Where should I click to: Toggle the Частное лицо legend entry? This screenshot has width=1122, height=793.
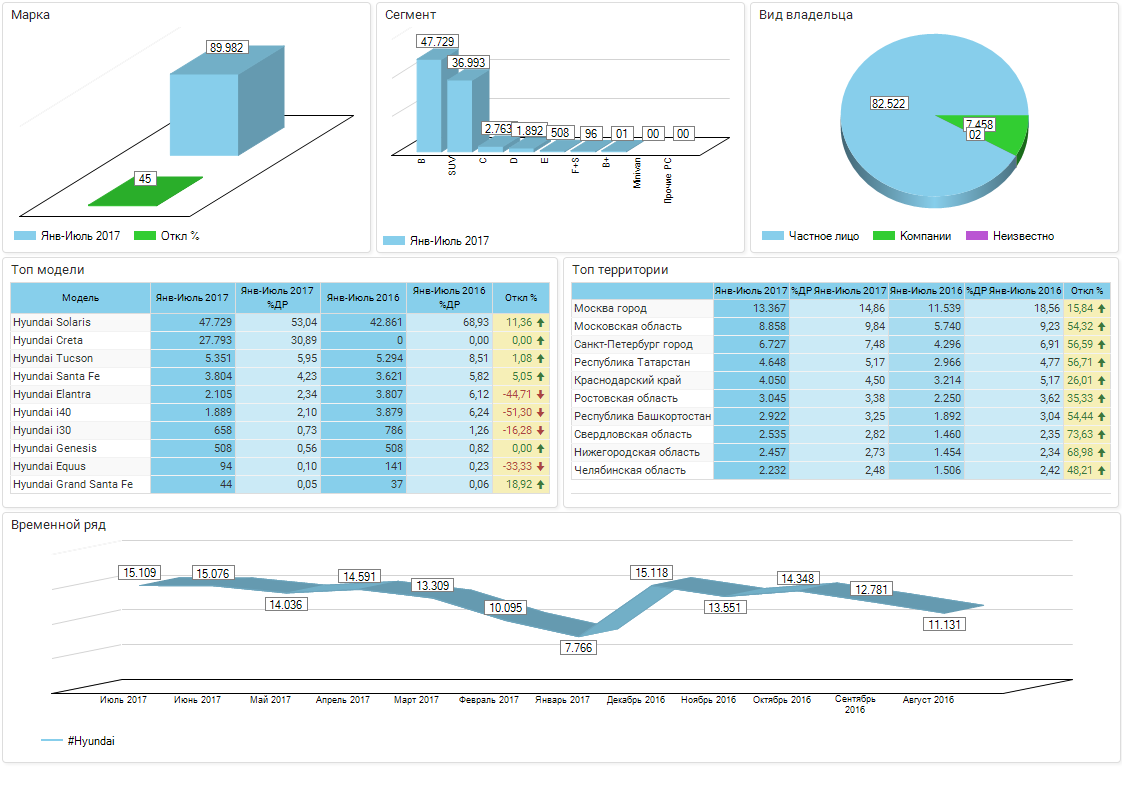810,236
